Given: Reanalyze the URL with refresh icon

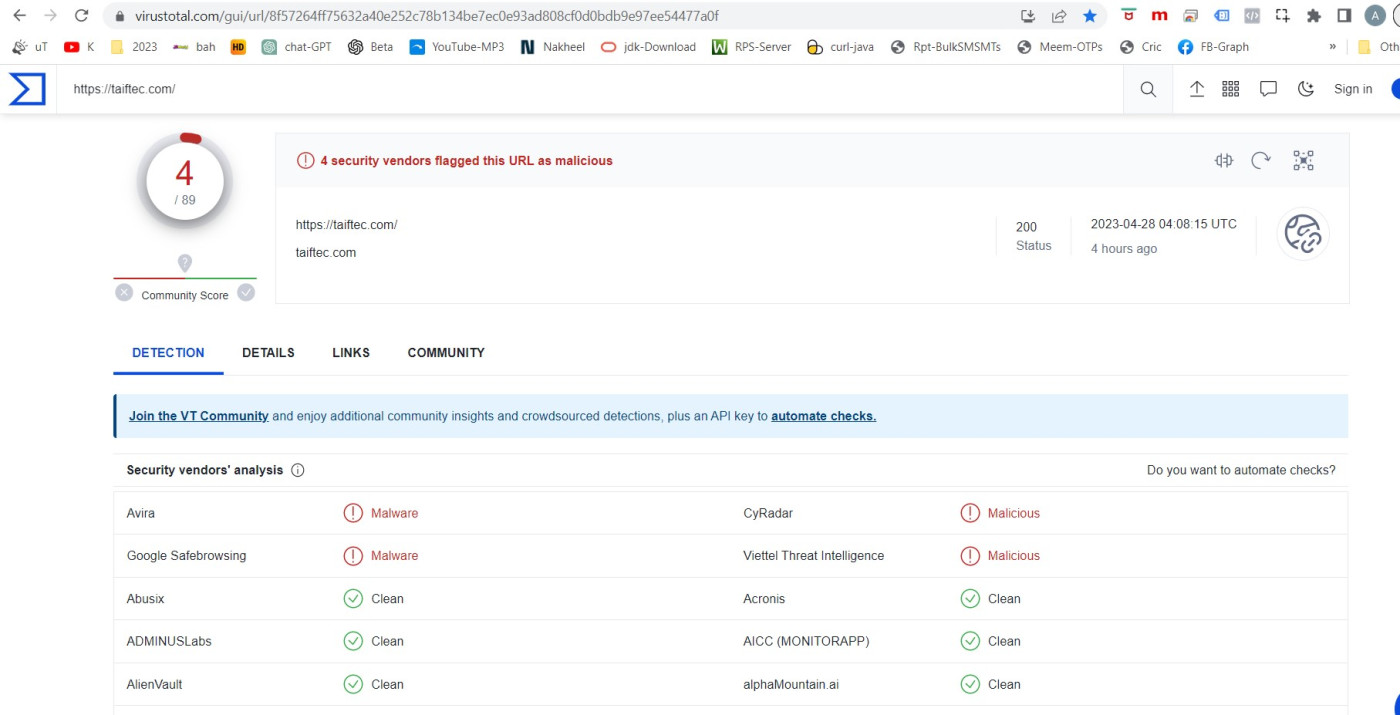Looking at the screenshot, I should (x=1261, y=160).
